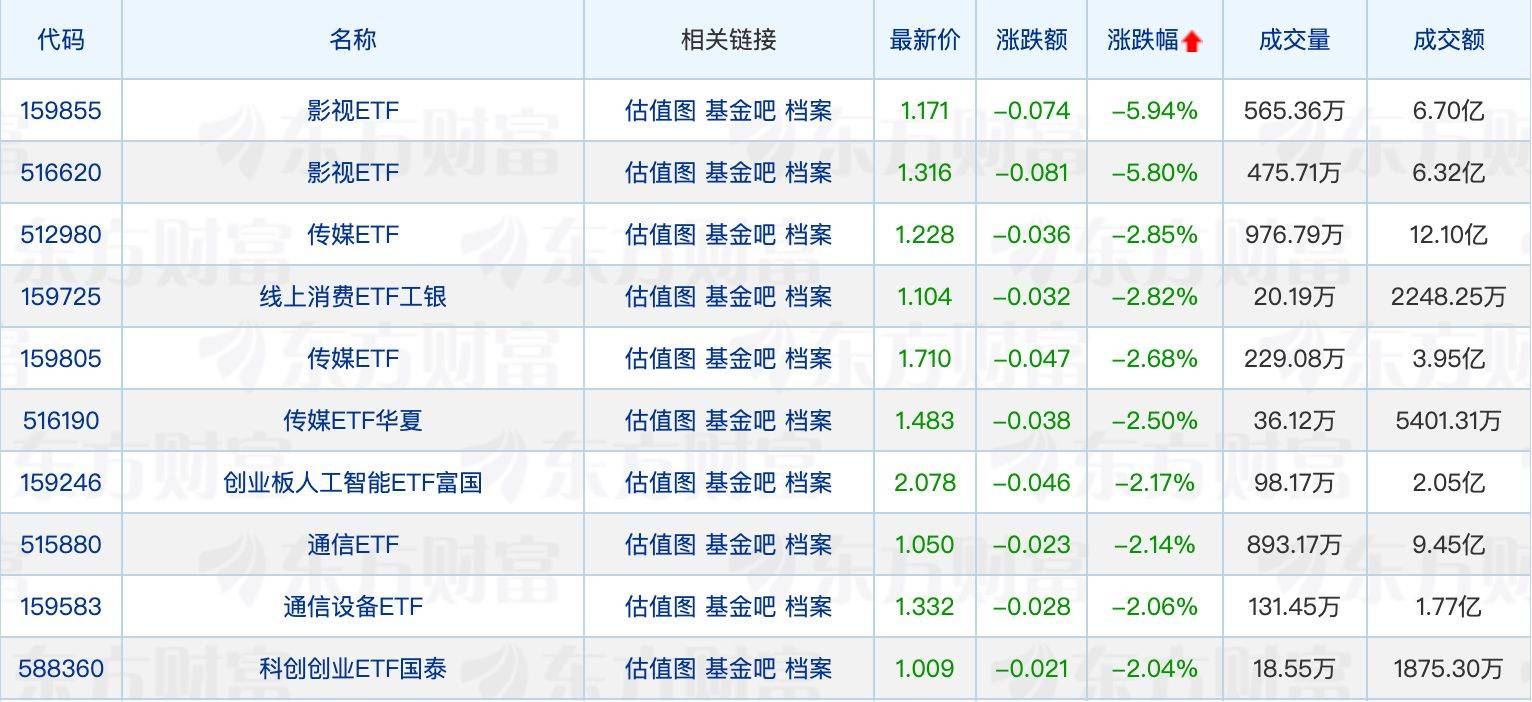1532x702 pixels.
Task: Sort by the 涨跌额 column header
Action: [x=1031, y=40]
